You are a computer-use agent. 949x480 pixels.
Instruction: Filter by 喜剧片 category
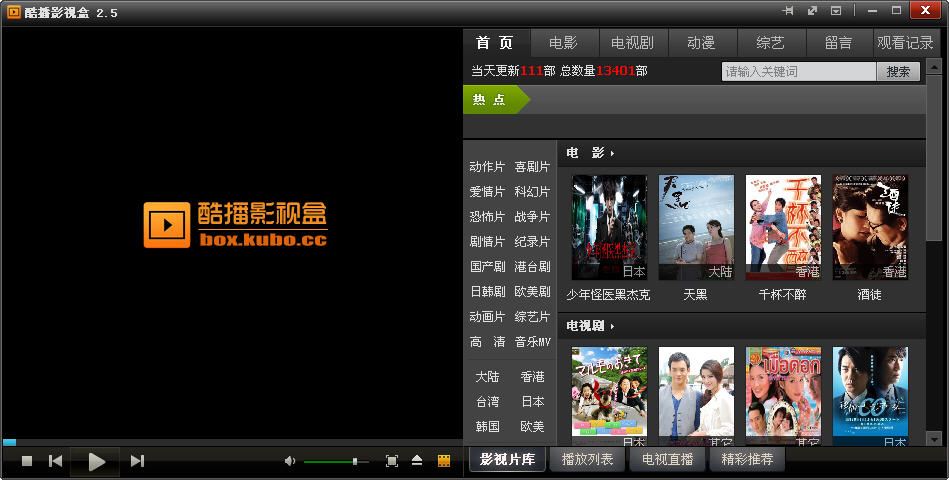(532, 166)
